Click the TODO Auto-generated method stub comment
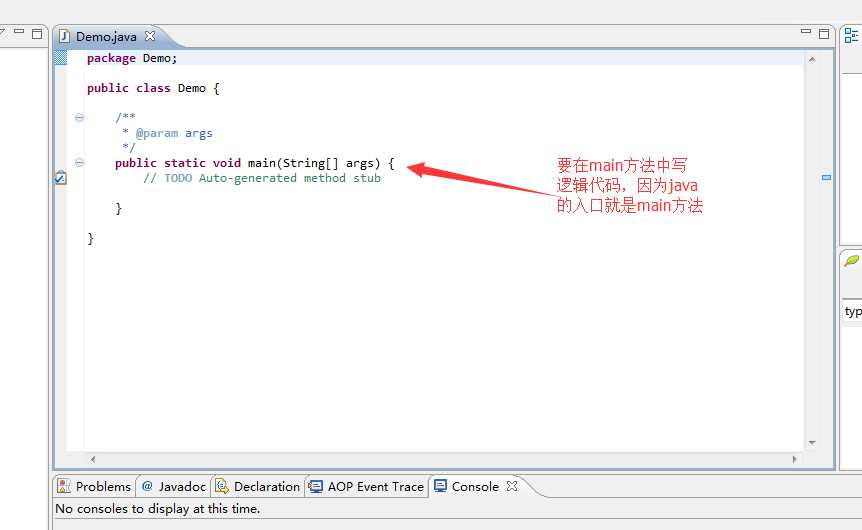 pyautogui.click(x=262, y=178)
